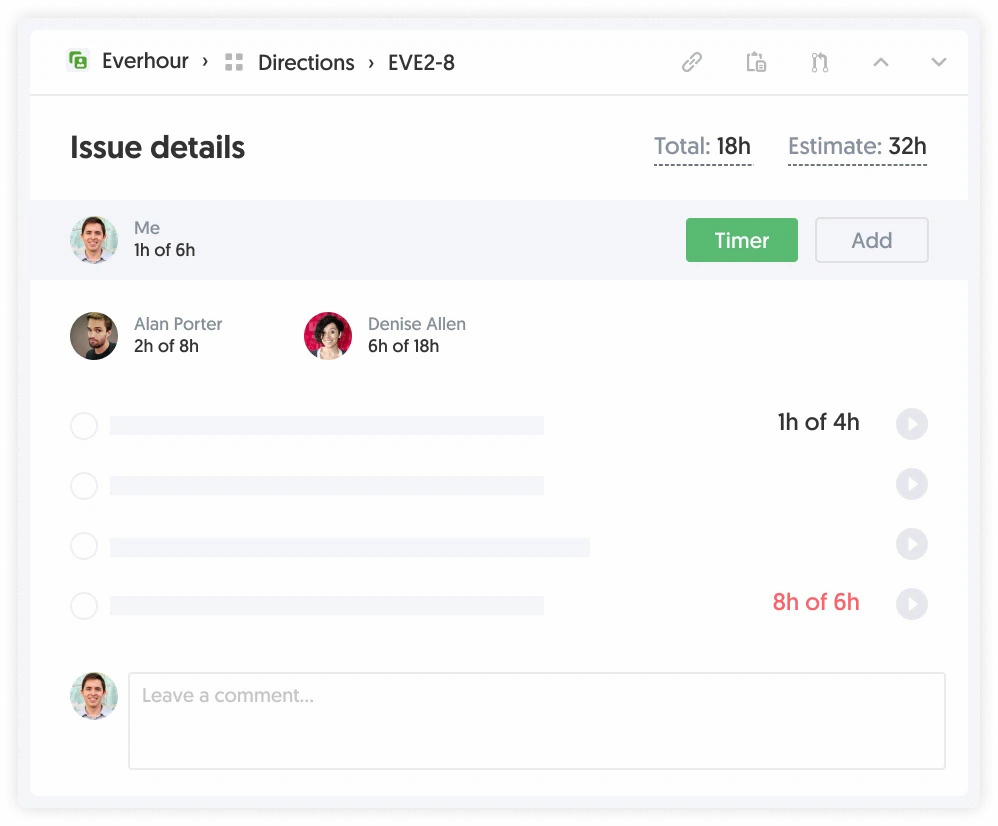Mark the last subtask row as complete
The image size is (998, 826).
click(84, 606)
